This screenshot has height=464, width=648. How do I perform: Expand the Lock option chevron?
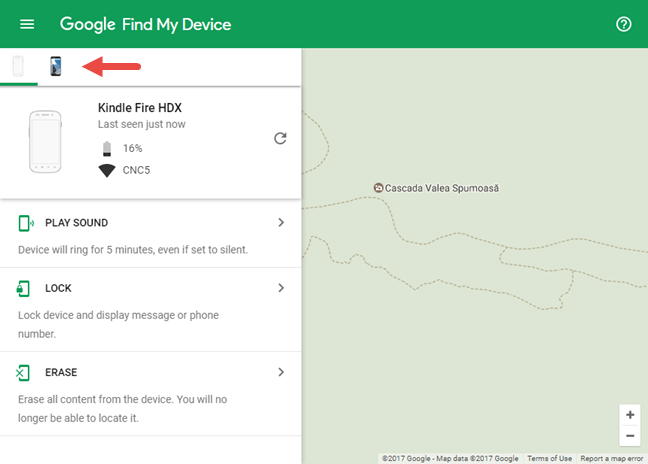281,288
